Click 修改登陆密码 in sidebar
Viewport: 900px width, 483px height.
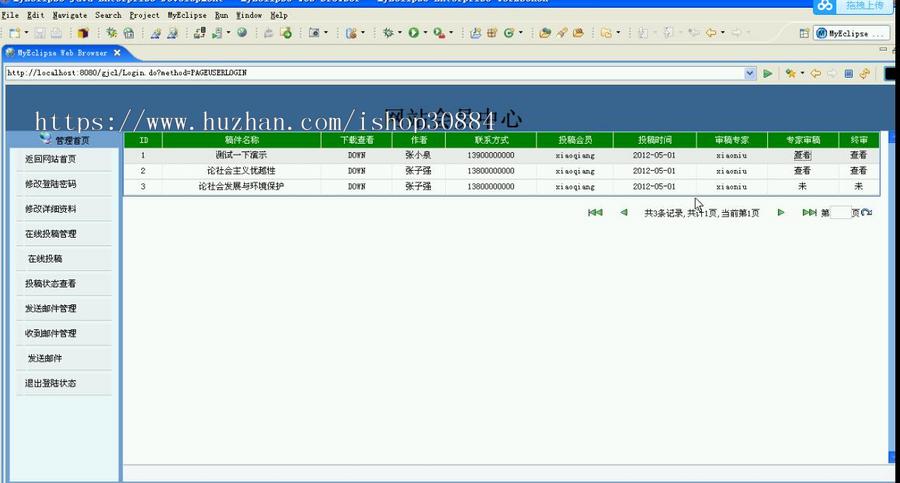[x=51, y=184]
